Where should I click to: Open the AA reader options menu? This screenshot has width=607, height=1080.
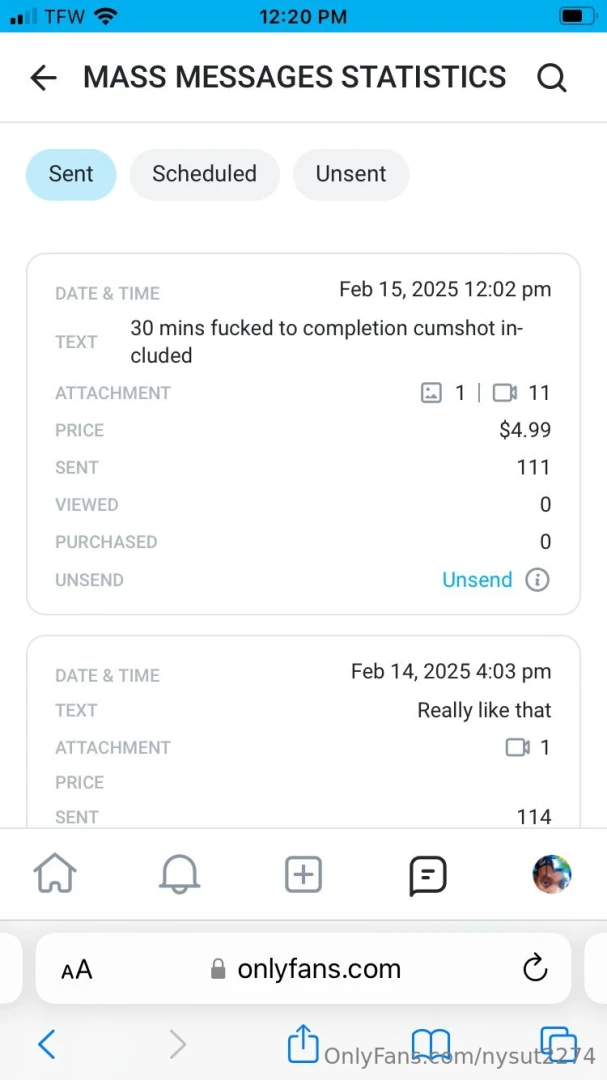click(76, 970)
